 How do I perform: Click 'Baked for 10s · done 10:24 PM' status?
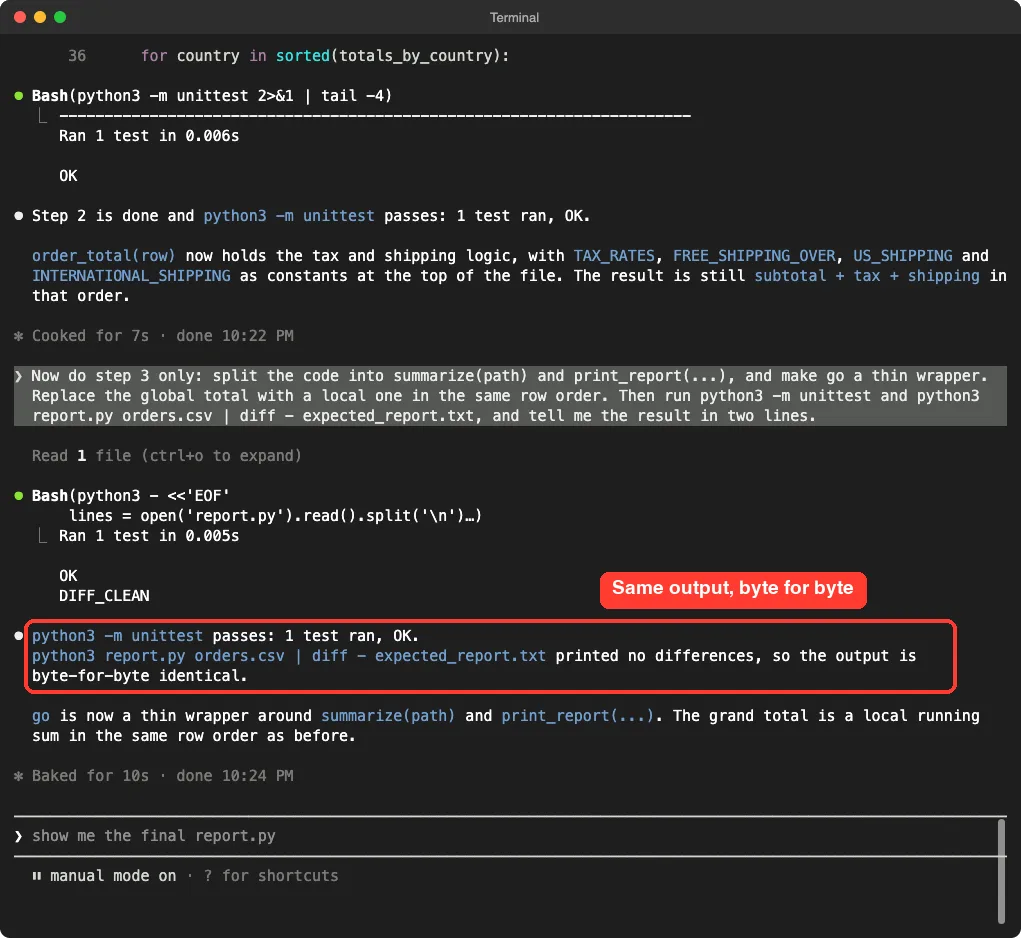click(x=163, y=776)
